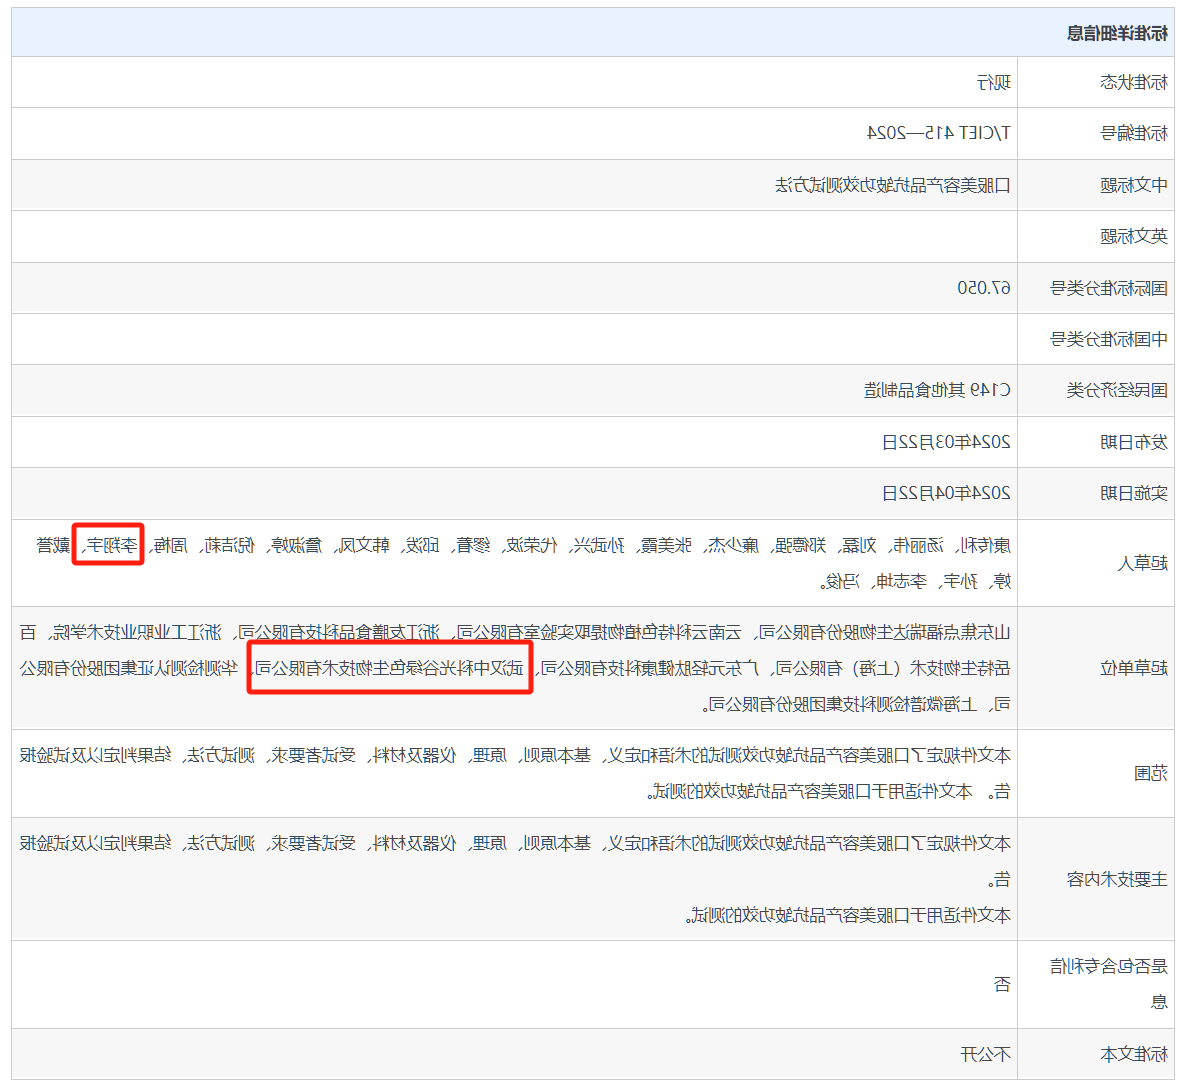Image resolution: width=1185 pixels, height=1087 pixels.
Task: Click the 标准详细信息 header bar
Action: tap(592, 33)
